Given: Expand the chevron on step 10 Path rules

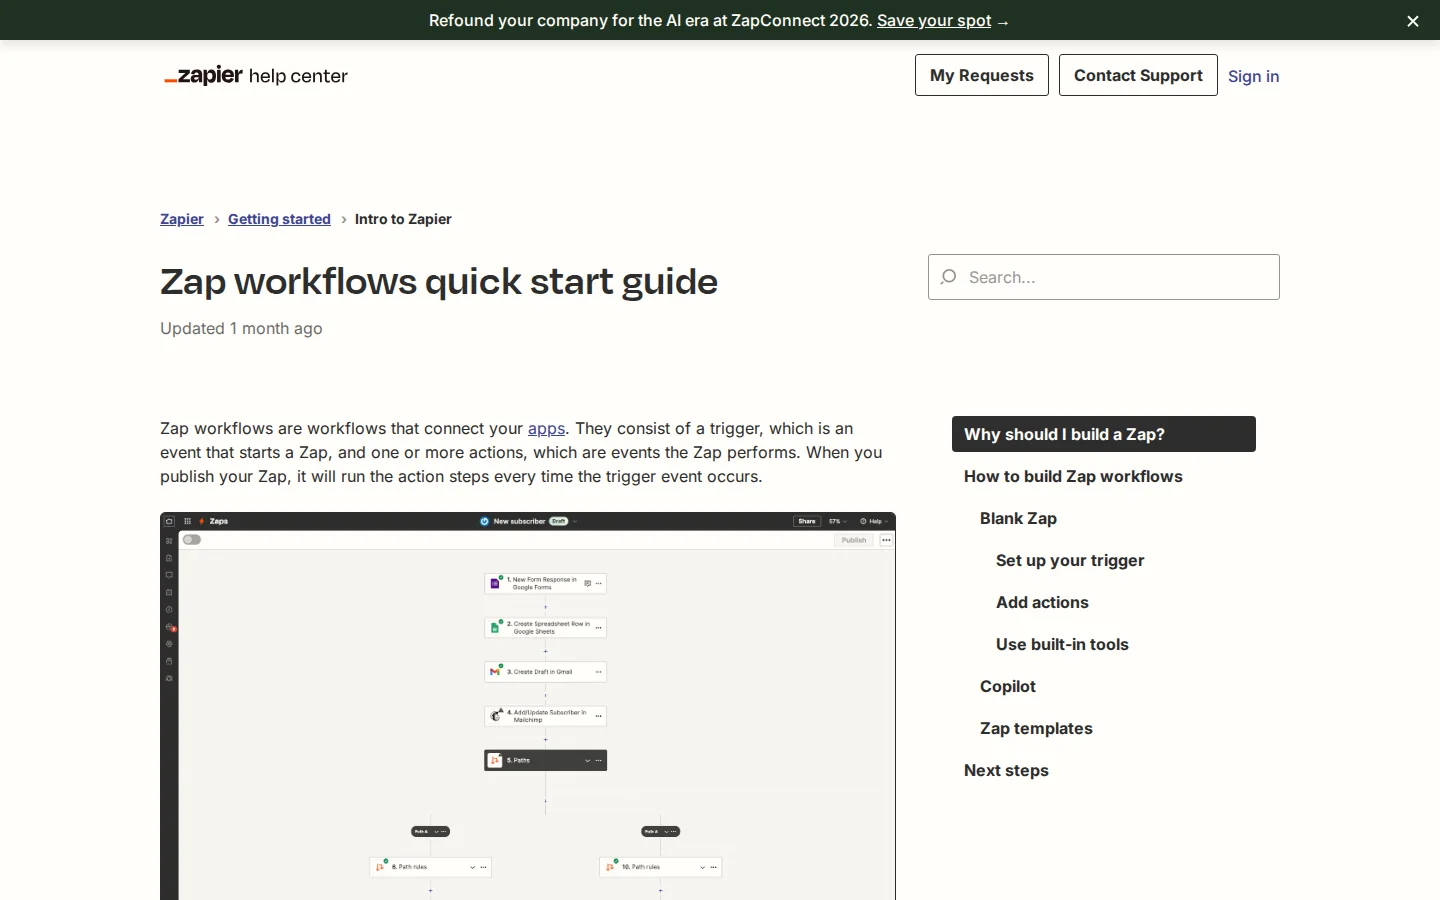Looking at the screenshot, I should 703,867.
